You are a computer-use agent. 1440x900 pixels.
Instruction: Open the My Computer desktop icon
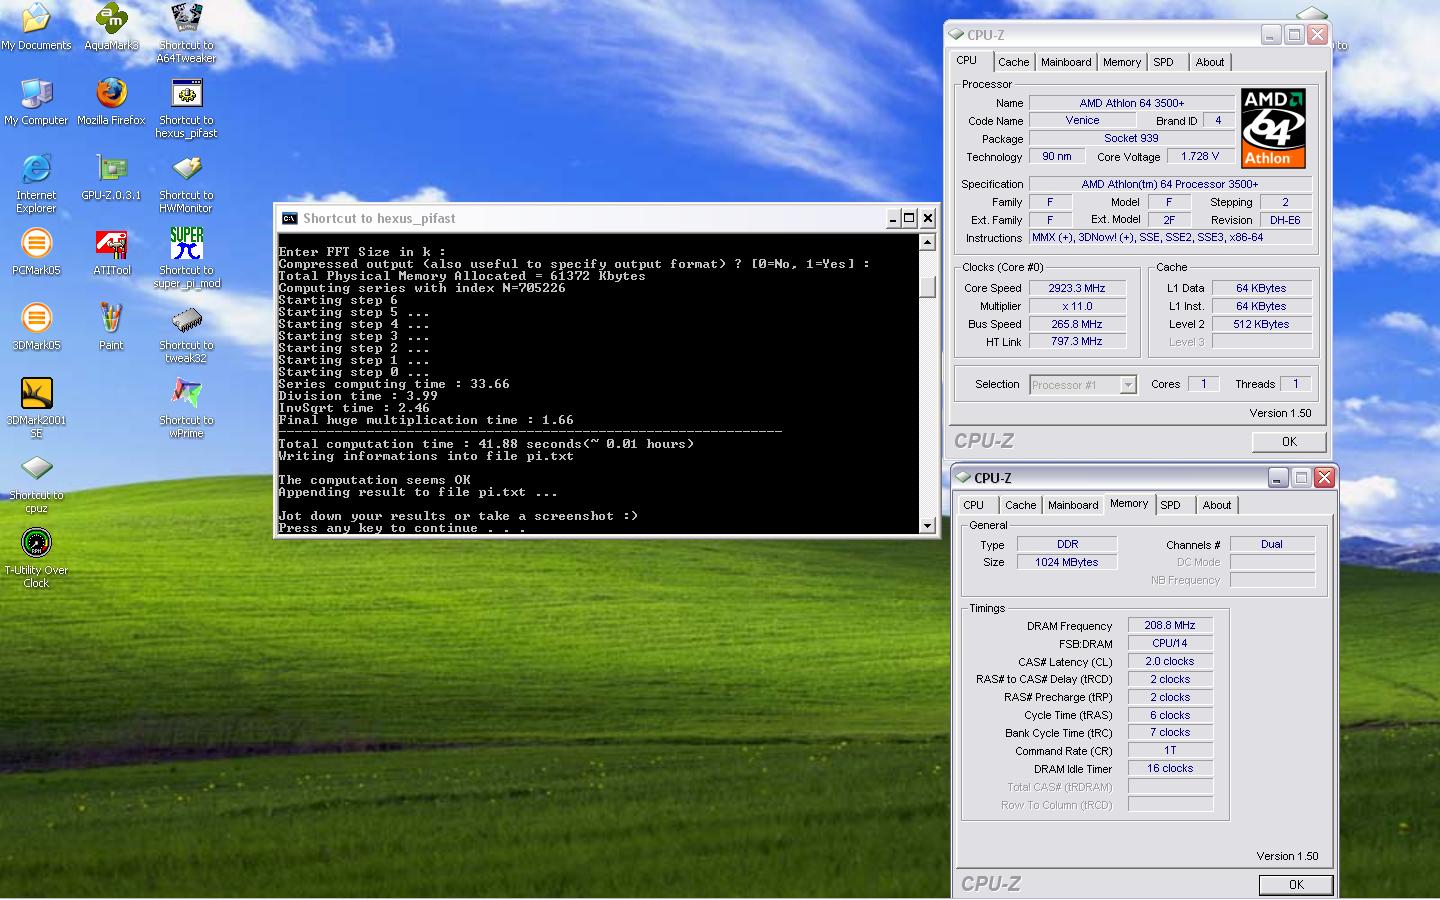point(36,102)
